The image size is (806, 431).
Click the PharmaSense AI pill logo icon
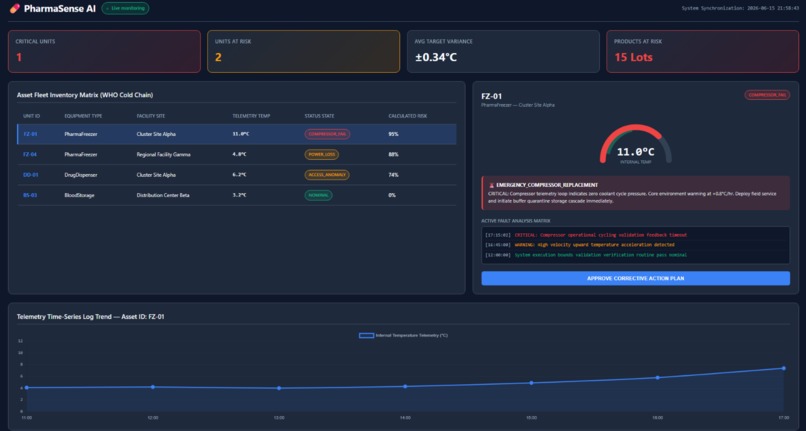tap(15, 8)
